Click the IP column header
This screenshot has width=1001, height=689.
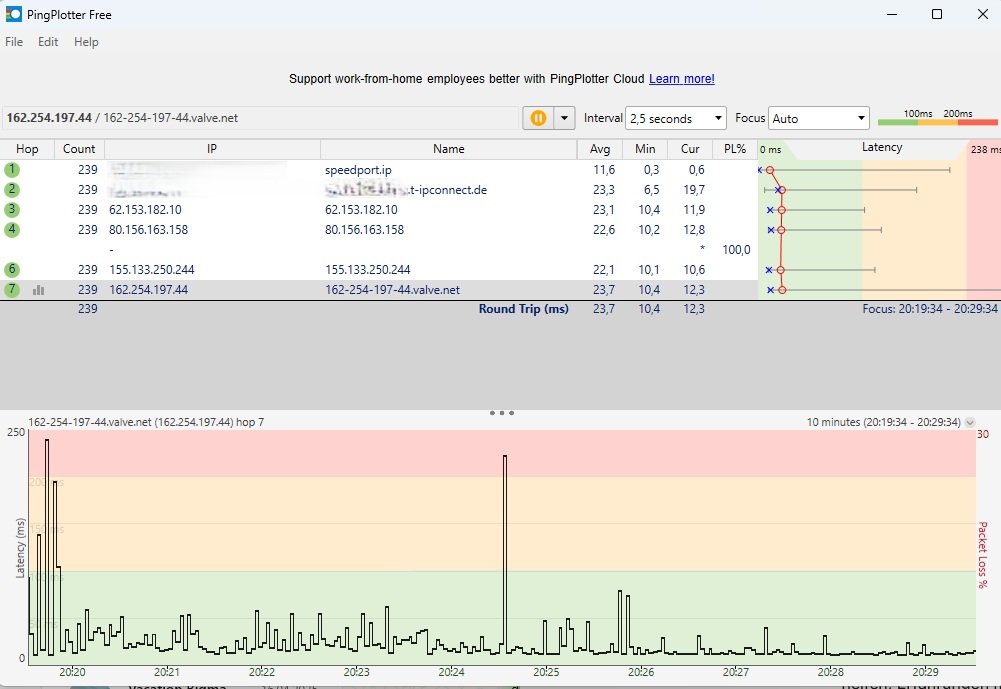click(x=212, y=149)
